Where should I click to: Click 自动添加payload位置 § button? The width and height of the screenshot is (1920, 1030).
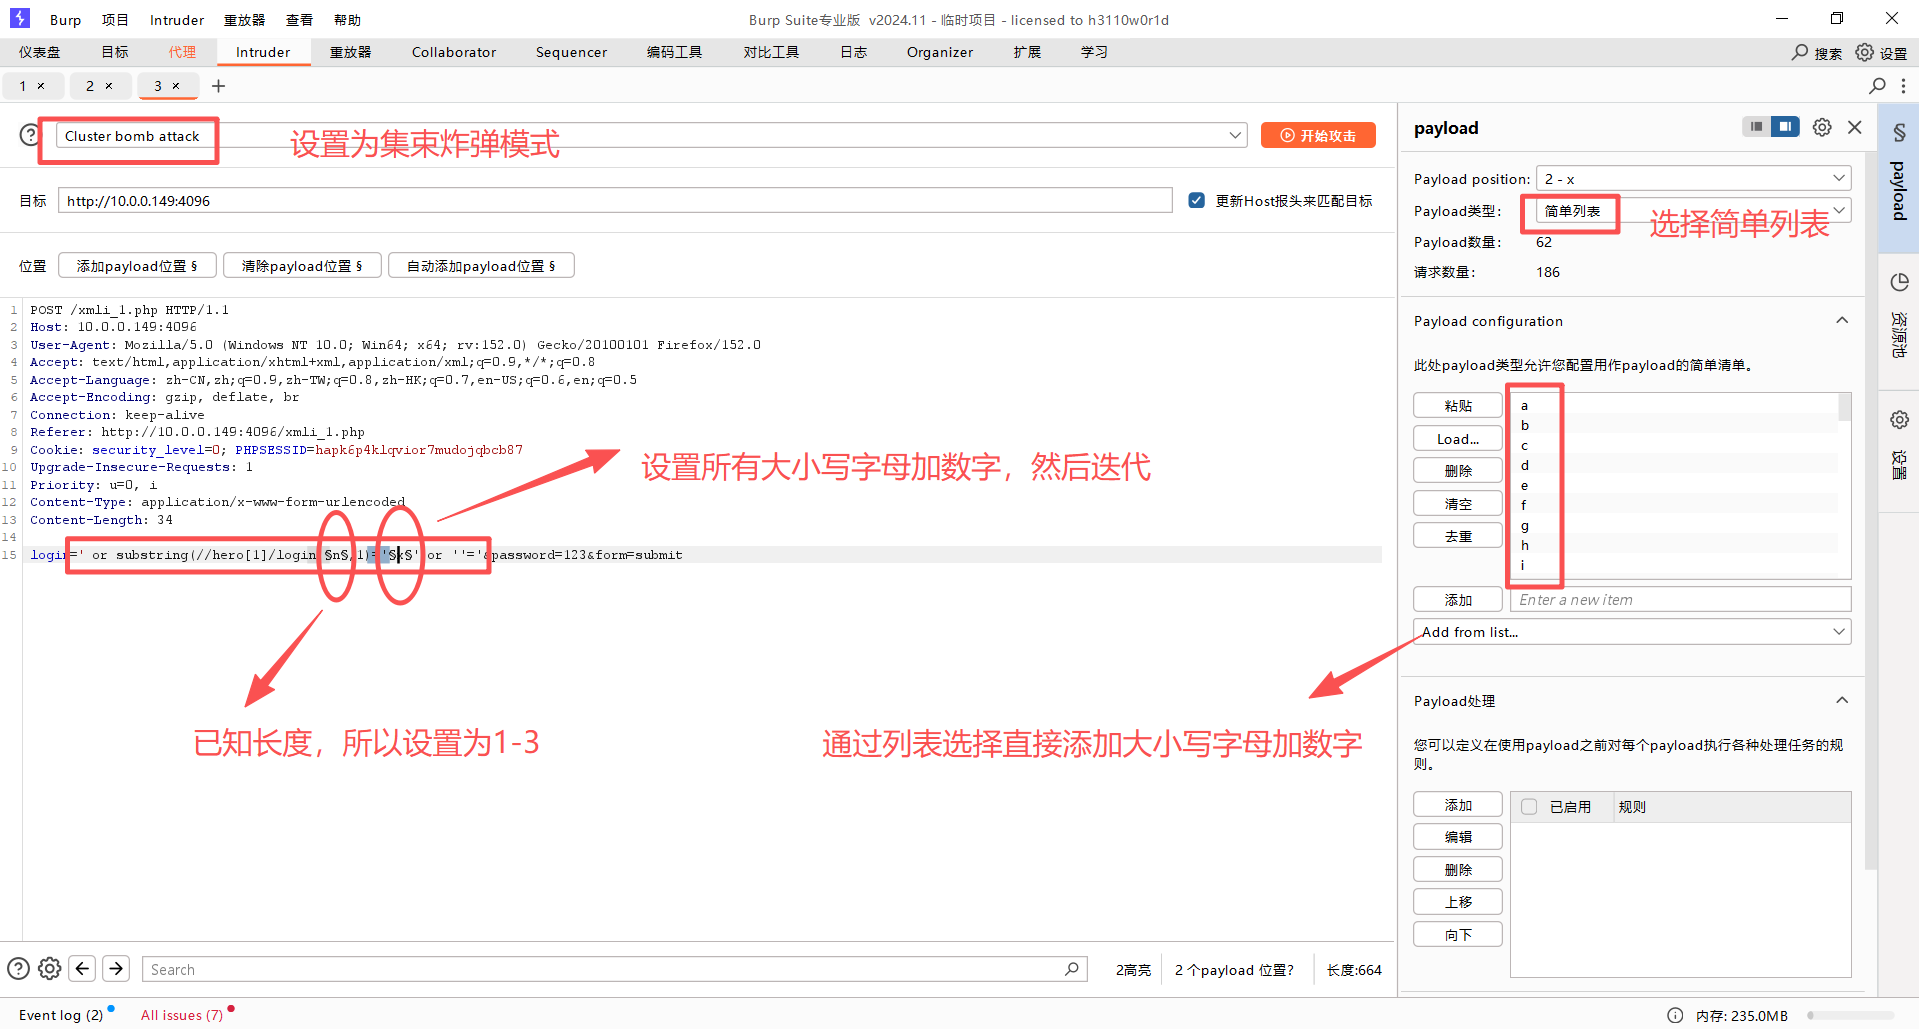[481, 265]
